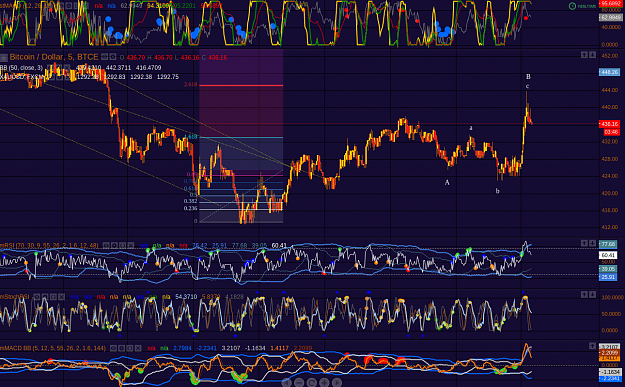Zoom in using the bottom plus button

tap(324, 383)
